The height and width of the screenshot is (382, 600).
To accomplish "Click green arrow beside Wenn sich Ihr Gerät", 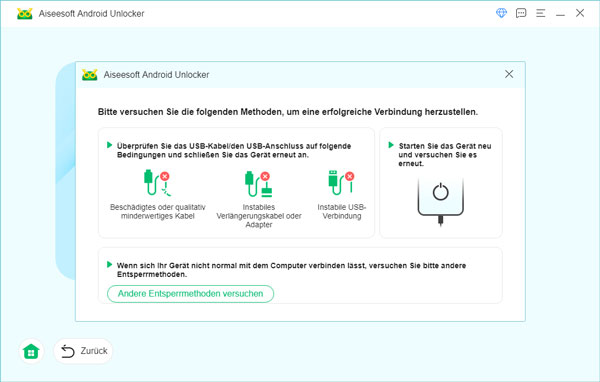I will [110, 264].
